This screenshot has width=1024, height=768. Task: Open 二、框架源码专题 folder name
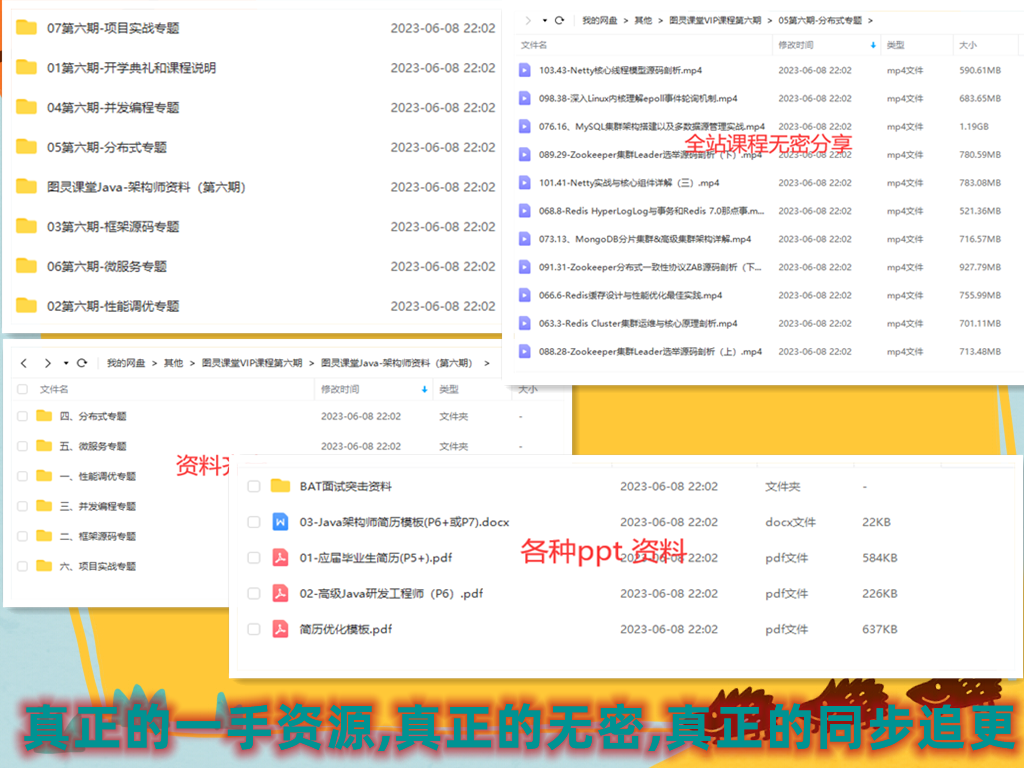click(x=97, y=536)
